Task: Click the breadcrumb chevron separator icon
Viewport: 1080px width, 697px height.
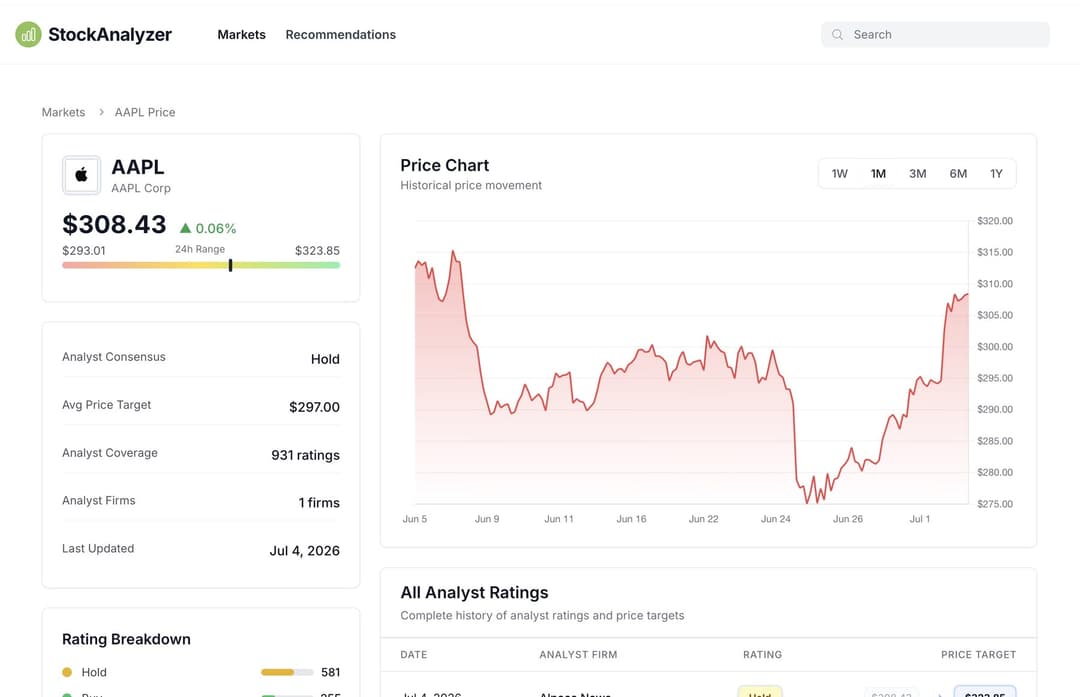Action: point(101,112)
